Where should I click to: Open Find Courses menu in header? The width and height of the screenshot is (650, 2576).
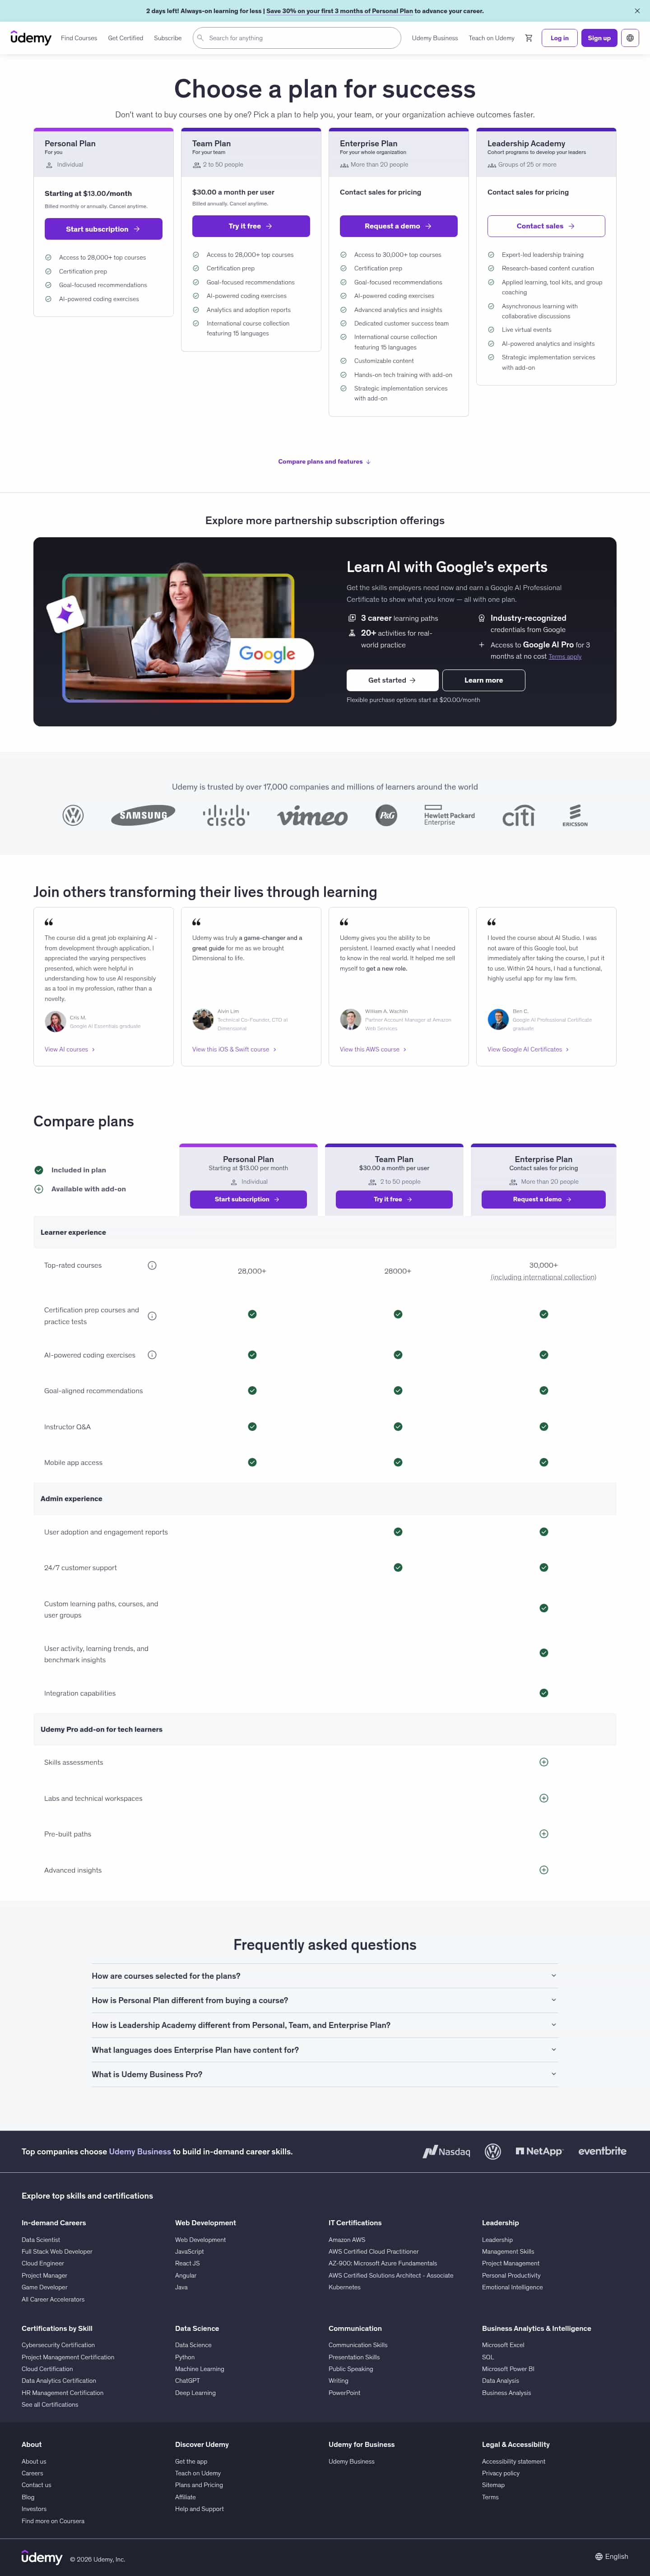click(79, 38)
